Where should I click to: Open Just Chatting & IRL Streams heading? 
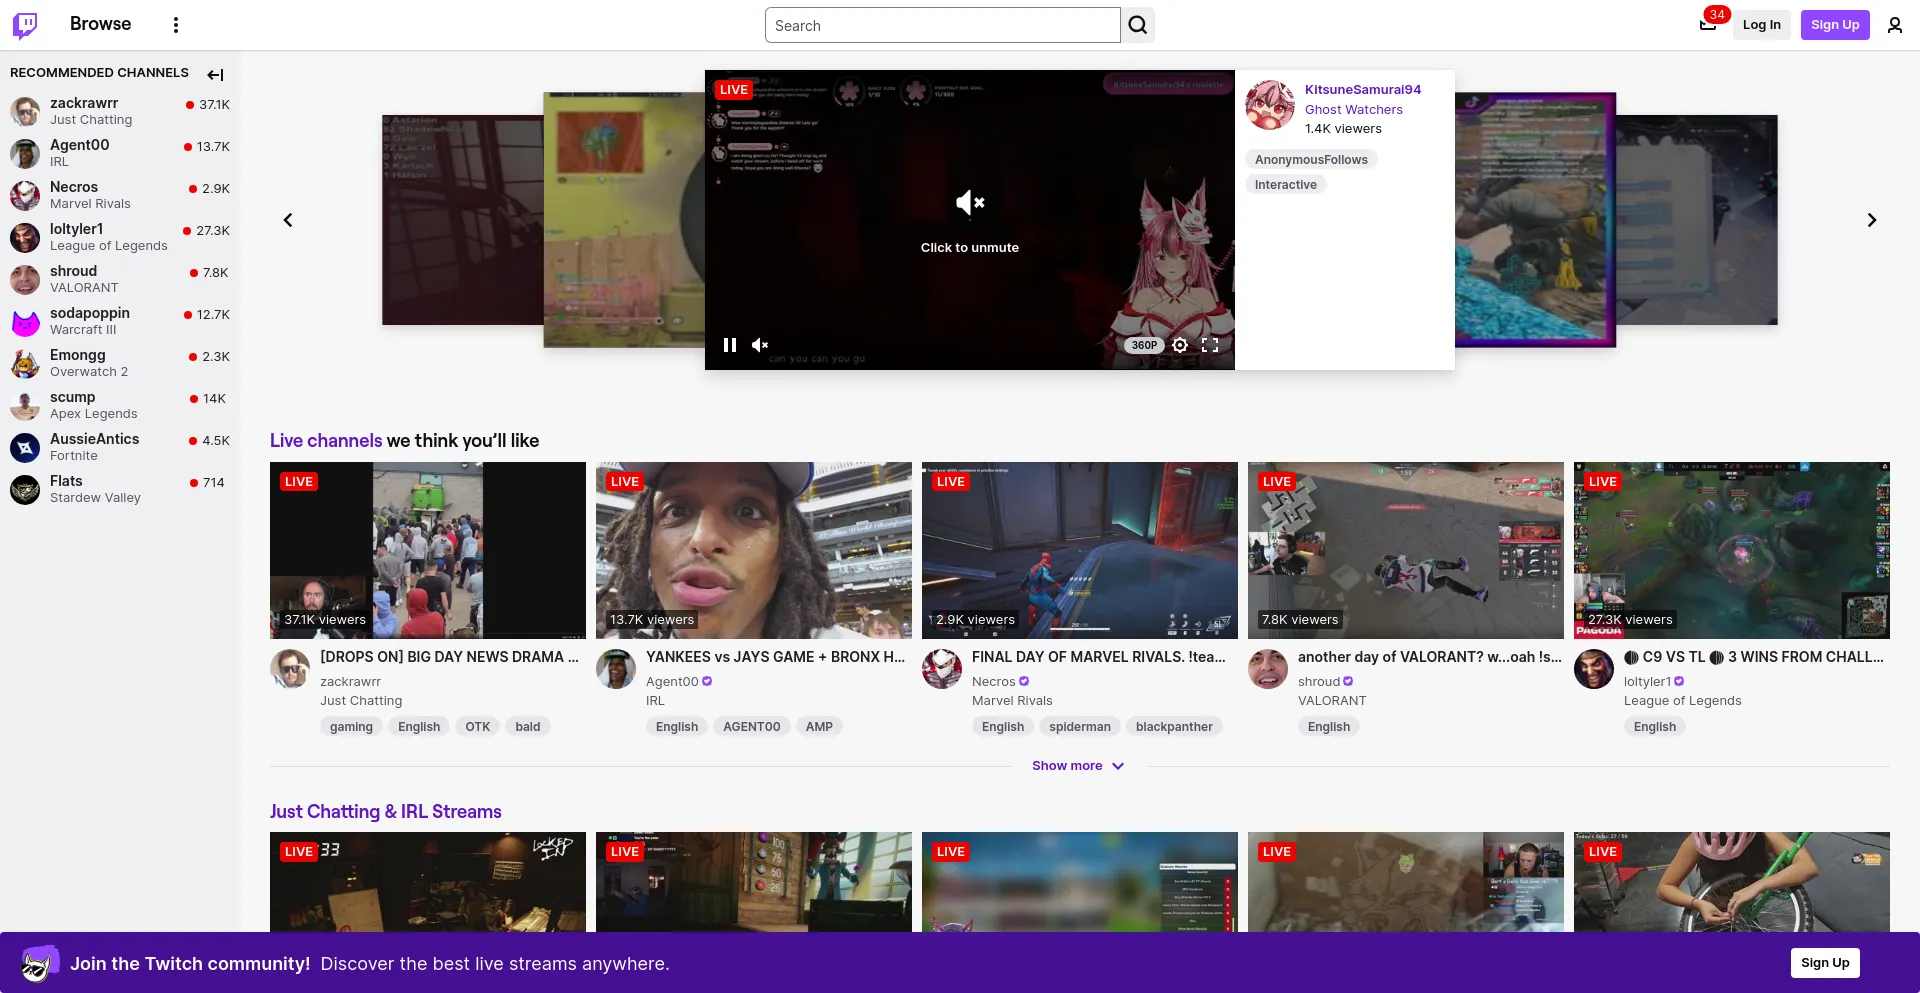click(x=386, y=812)
